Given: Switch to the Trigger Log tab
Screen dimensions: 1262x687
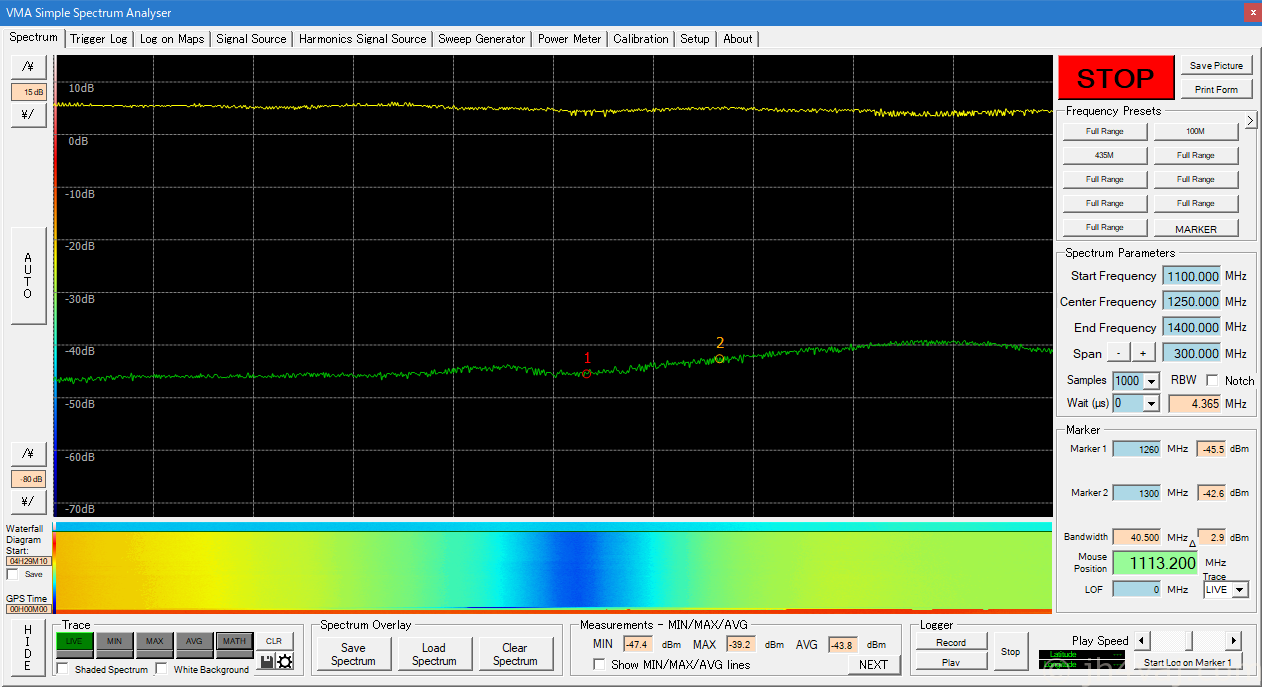Looking at the screenshot, I should point(99,39).
